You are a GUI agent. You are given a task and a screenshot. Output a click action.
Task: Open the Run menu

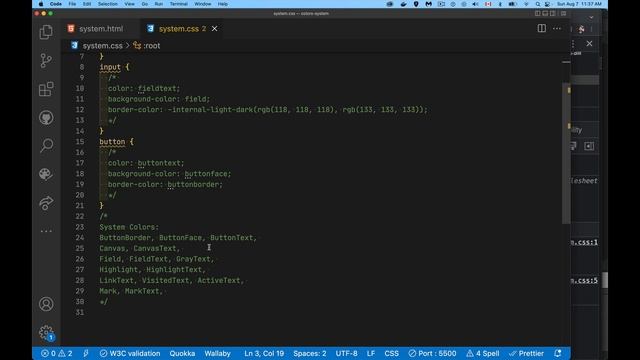click(159, 4)
